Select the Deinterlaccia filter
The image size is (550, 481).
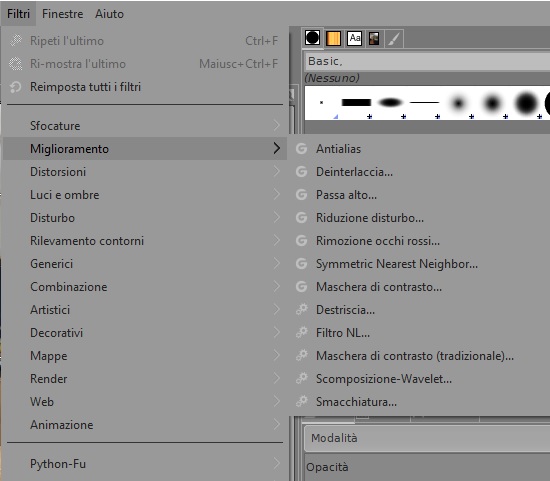click(420, 172)
